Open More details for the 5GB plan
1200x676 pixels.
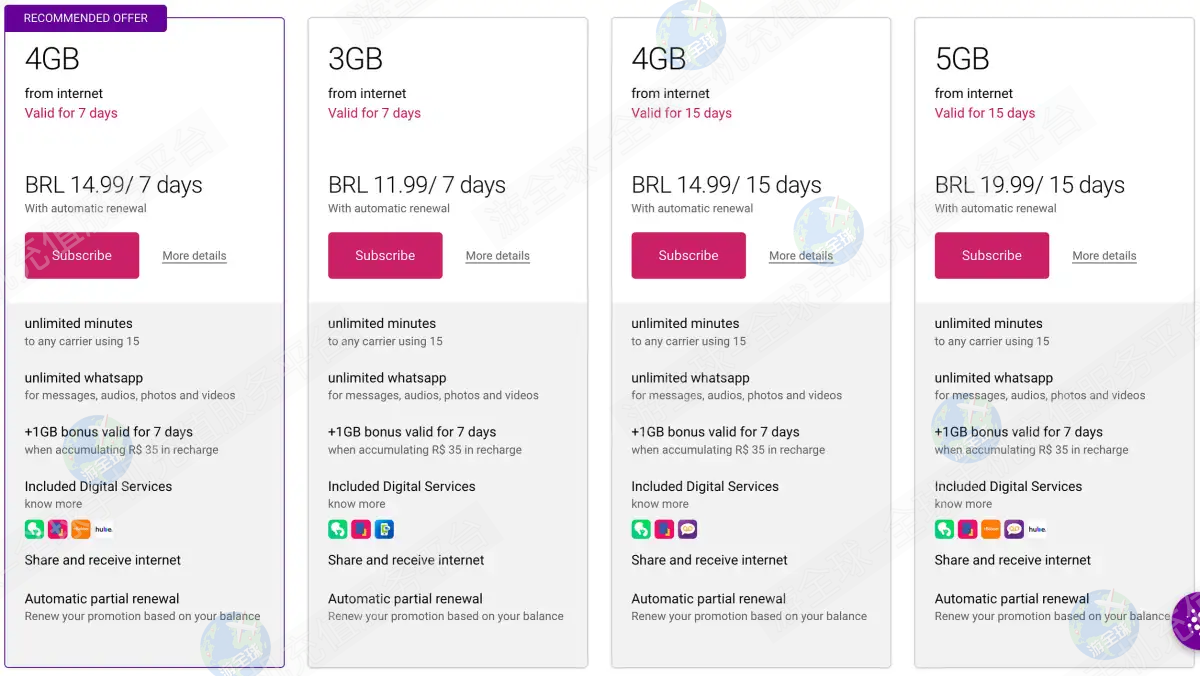1104,256
